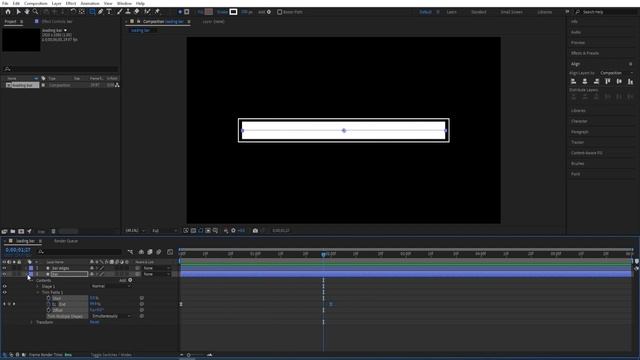Enable frame blending for timeline layers

(150, 252)
